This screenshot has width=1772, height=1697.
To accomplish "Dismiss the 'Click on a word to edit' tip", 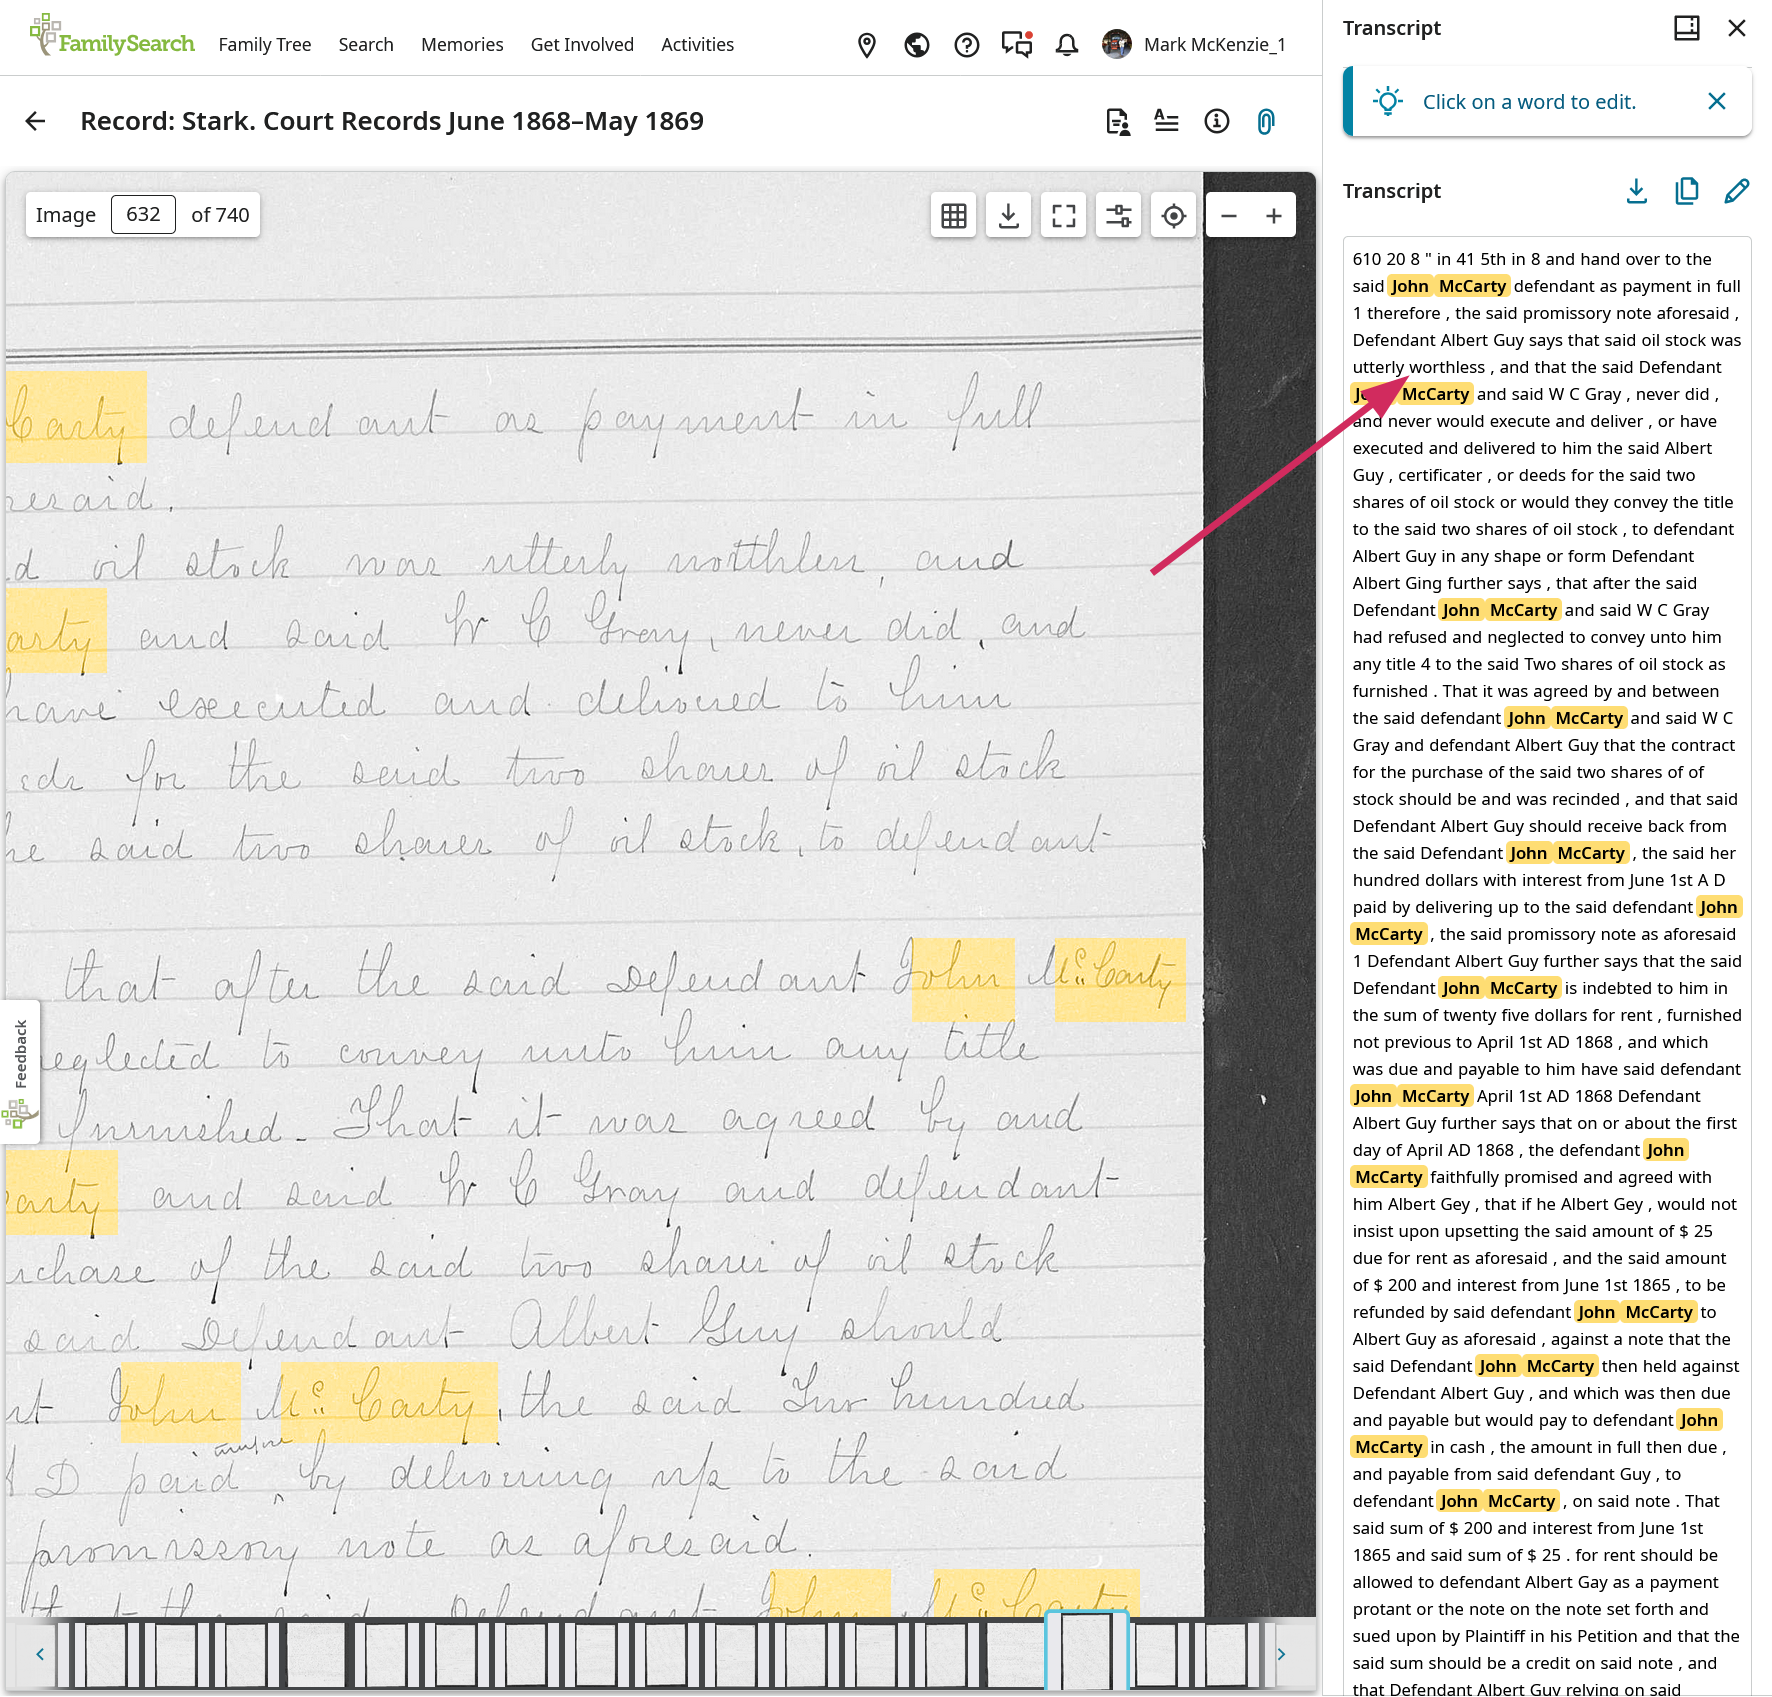I will (x=1717, y=101).
